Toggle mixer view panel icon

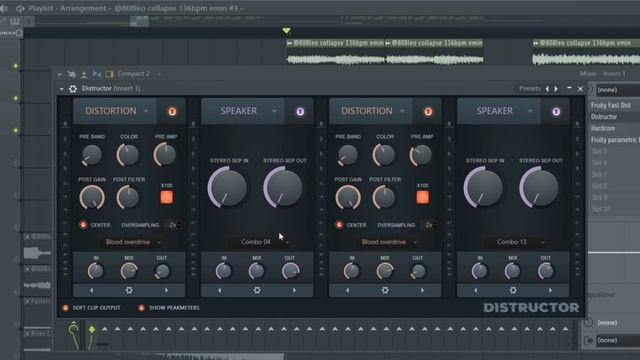(x=109, y=74)
